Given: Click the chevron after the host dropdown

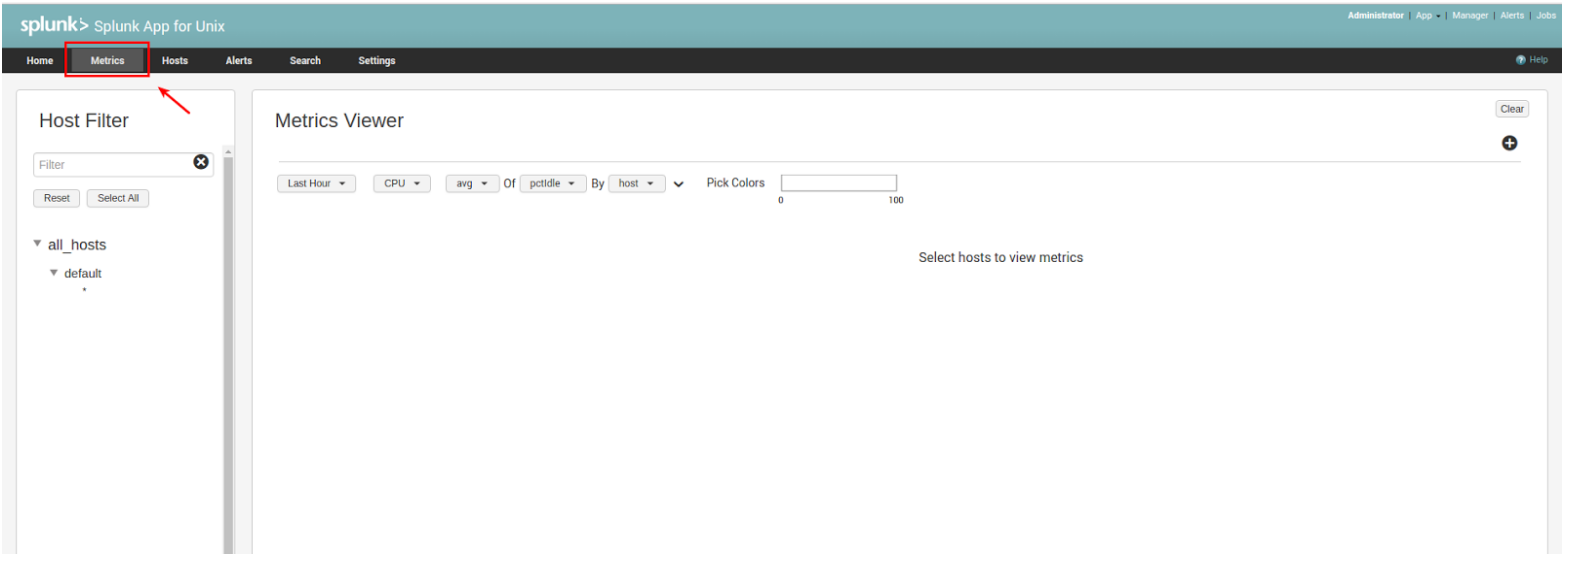Looking at the screenshot, I should click(x=679, y=184).
